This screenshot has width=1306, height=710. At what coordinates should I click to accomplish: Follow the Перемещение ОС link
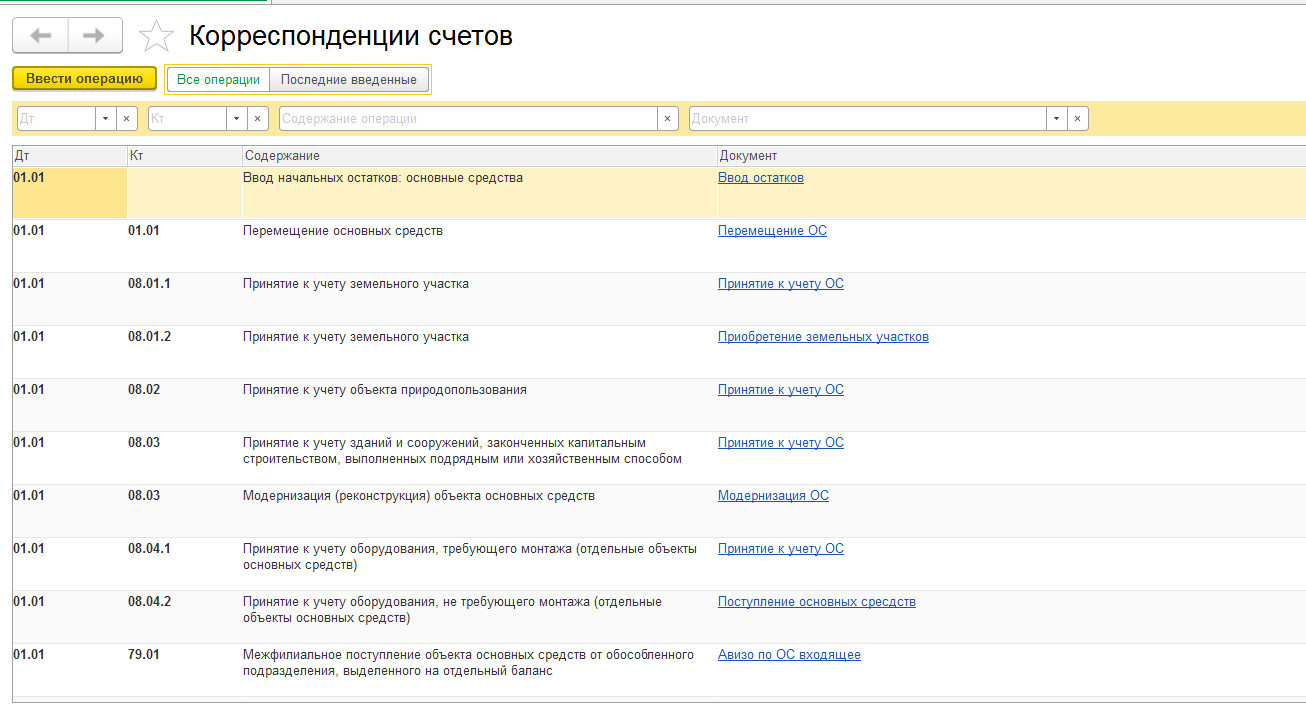pos(772,231)
